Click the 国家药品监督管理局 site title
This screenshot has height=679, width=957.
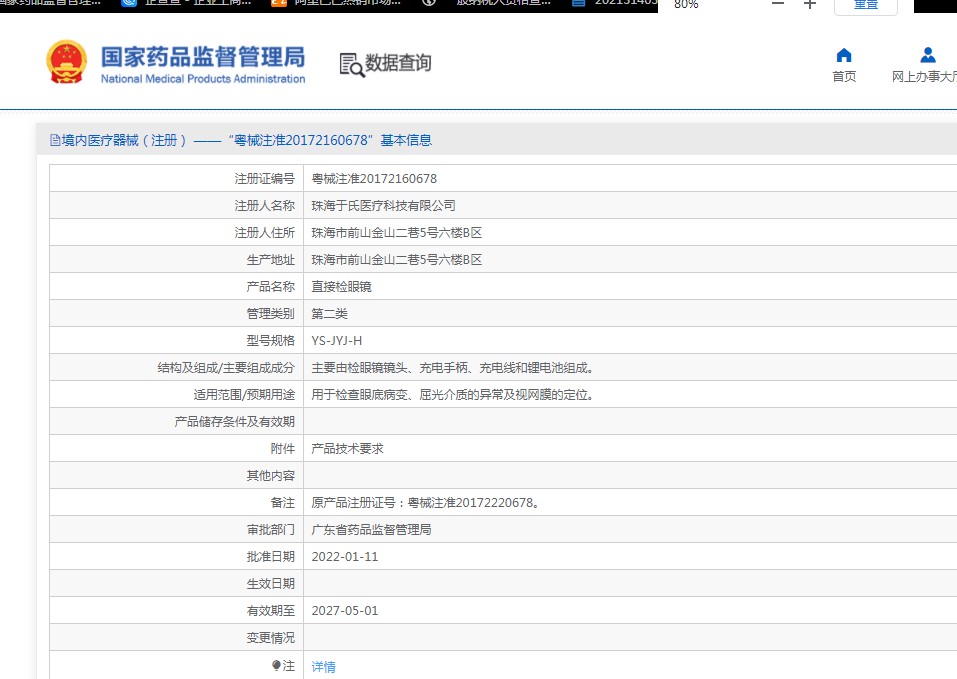click(x=203, y=57)
